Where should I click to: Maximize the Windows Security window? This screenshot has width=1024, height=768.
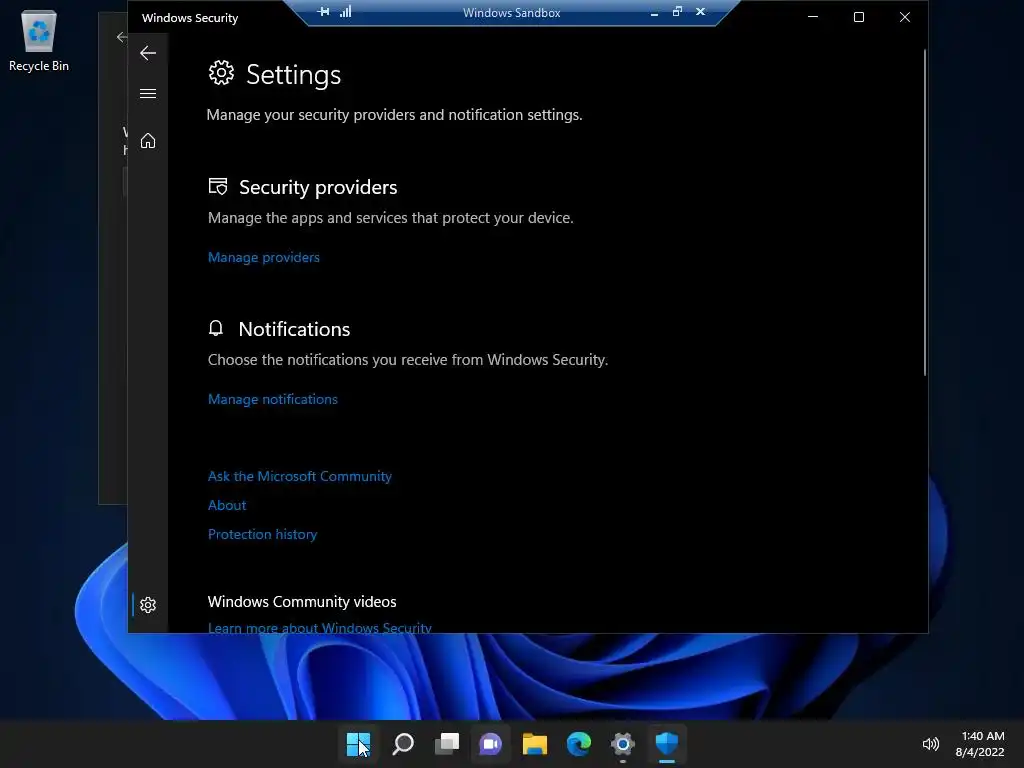click(x=859, y=17)
